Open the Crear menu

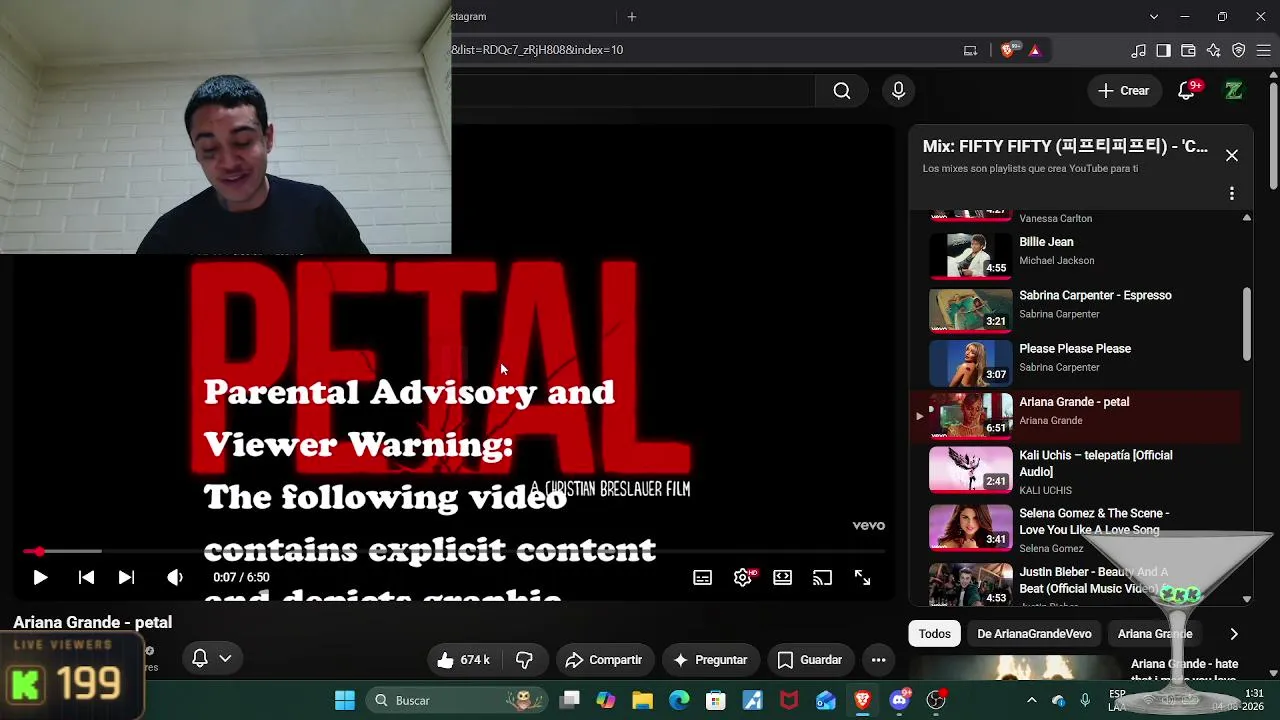point(1124,91)
